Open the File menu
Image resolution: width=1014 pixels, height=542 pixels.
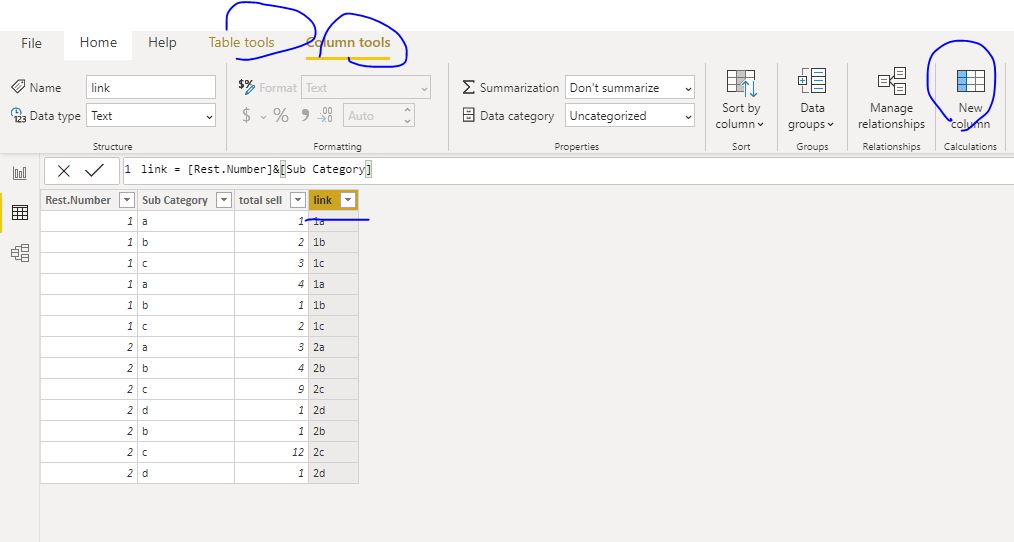(31, 43)
